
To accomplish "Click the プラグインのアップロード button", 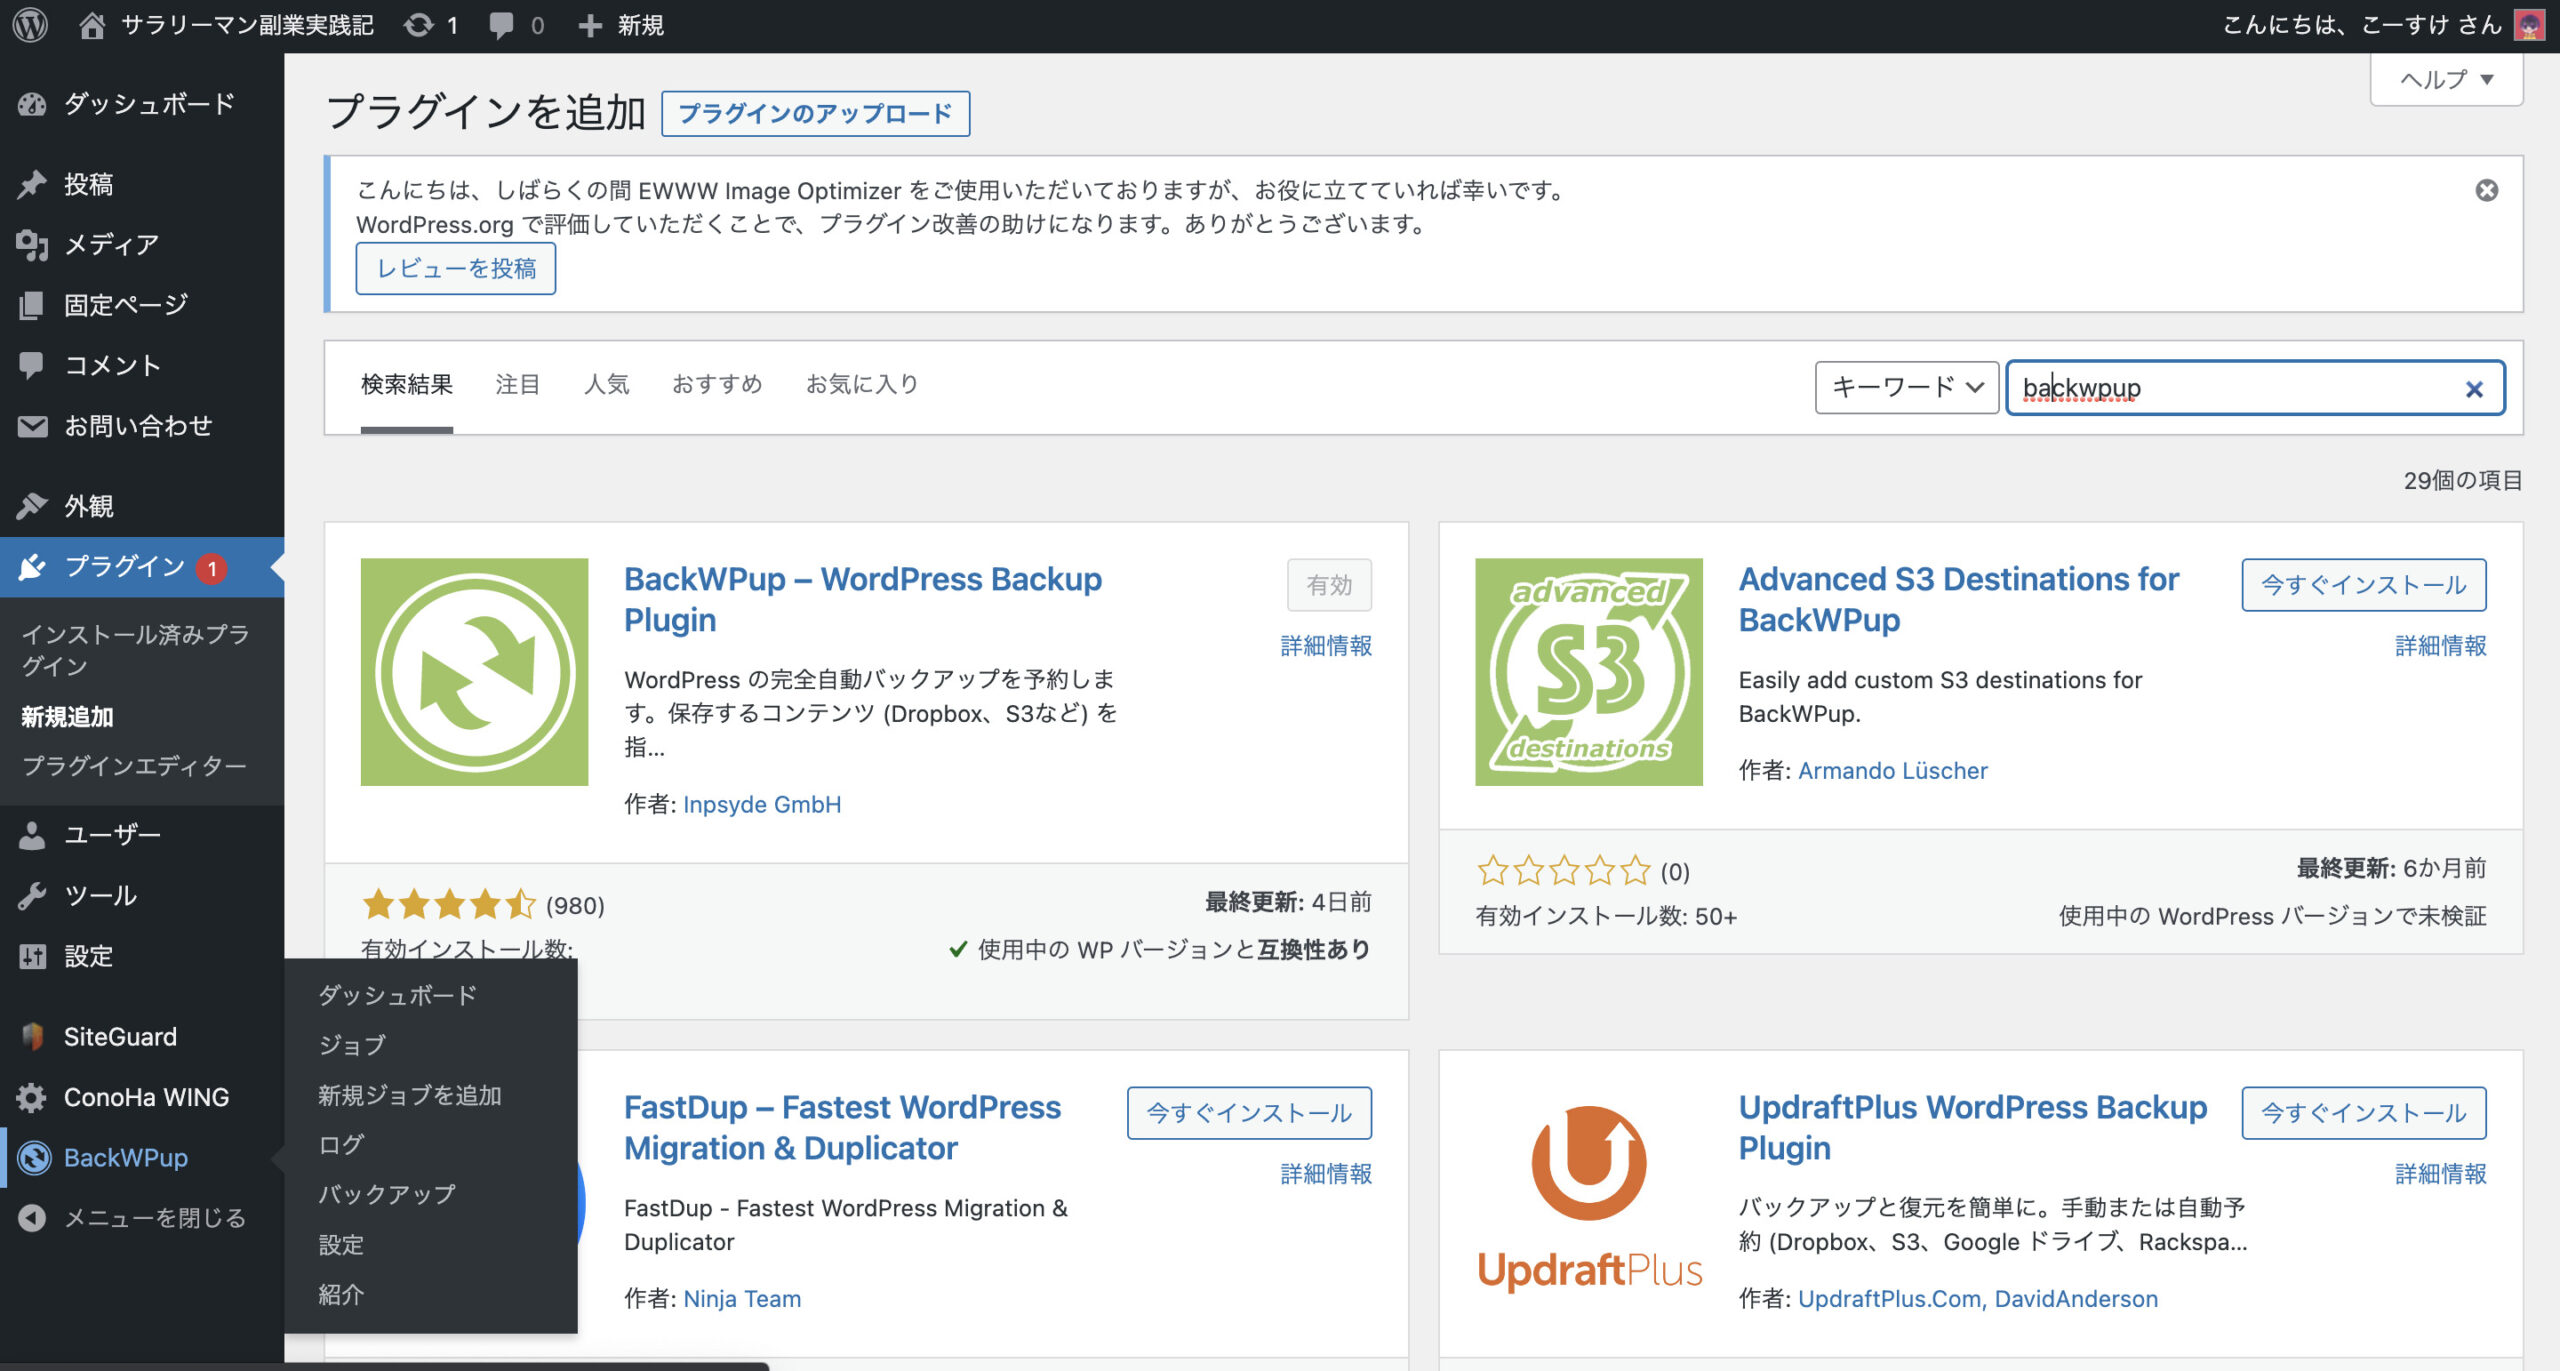I will [815, 113].
